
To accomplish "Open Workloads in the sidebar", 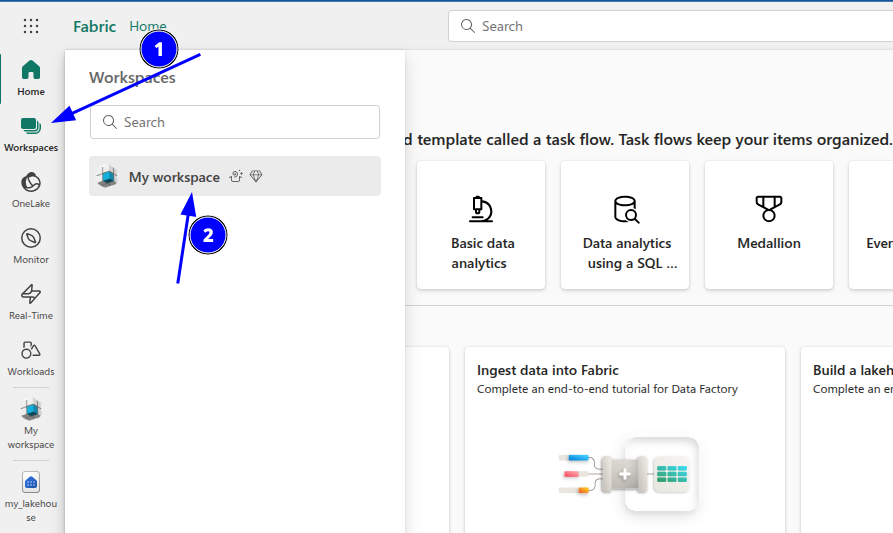I will [x=31, y=358].
